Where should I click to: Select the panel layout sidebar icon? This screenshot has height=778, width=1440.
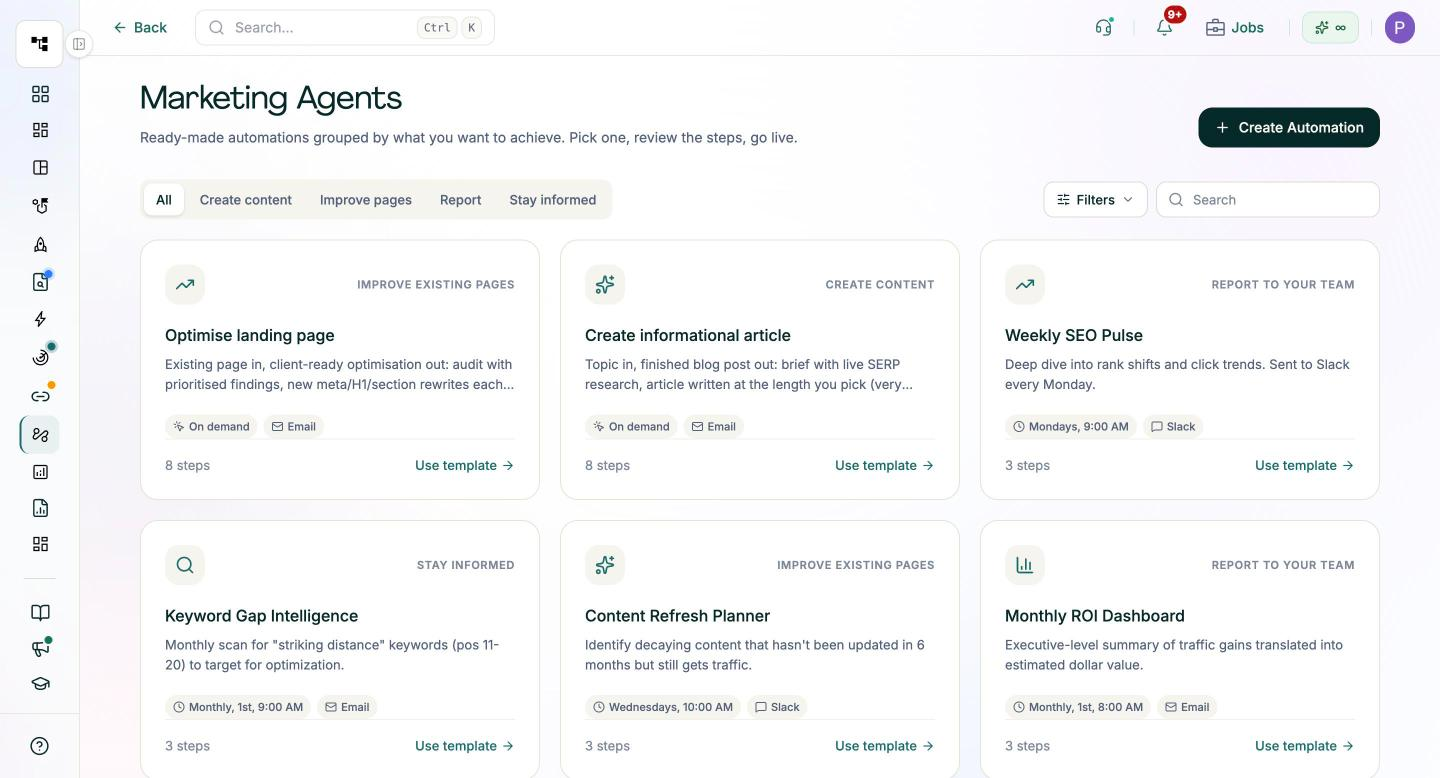(x=40, y=168)
